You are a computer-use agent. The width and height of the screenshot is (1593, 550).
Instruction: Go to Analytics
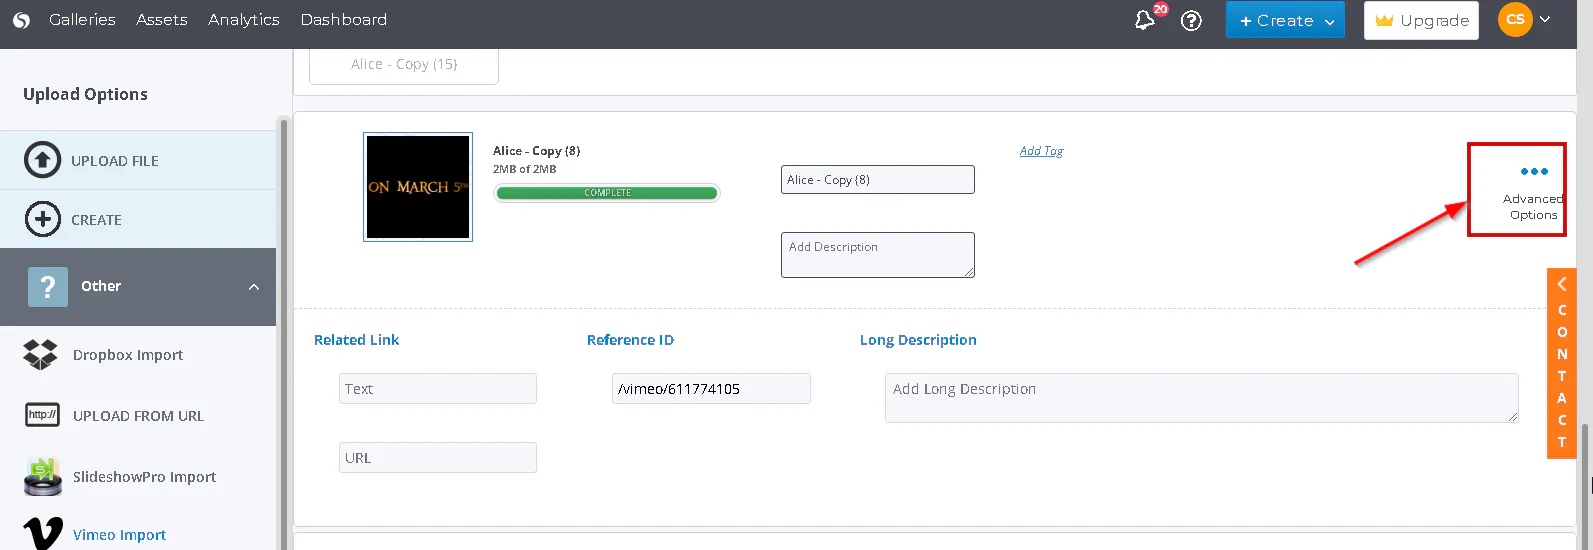pos(243,20)
